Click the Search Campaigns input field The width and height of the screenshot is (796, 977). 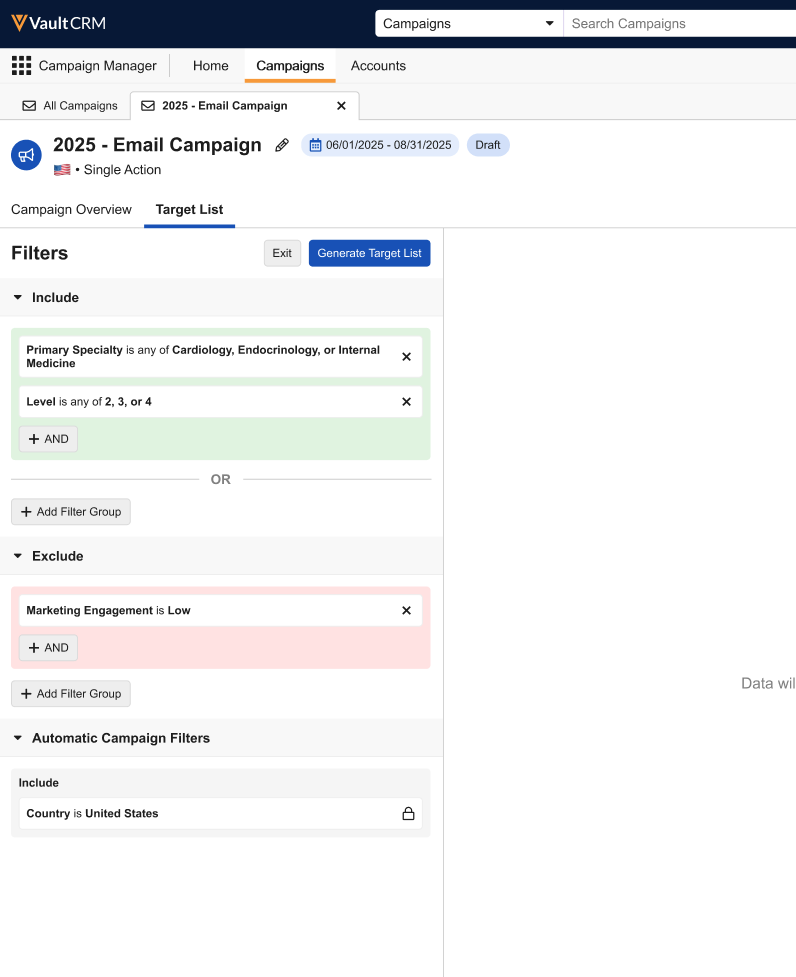[x=680, y=24]
